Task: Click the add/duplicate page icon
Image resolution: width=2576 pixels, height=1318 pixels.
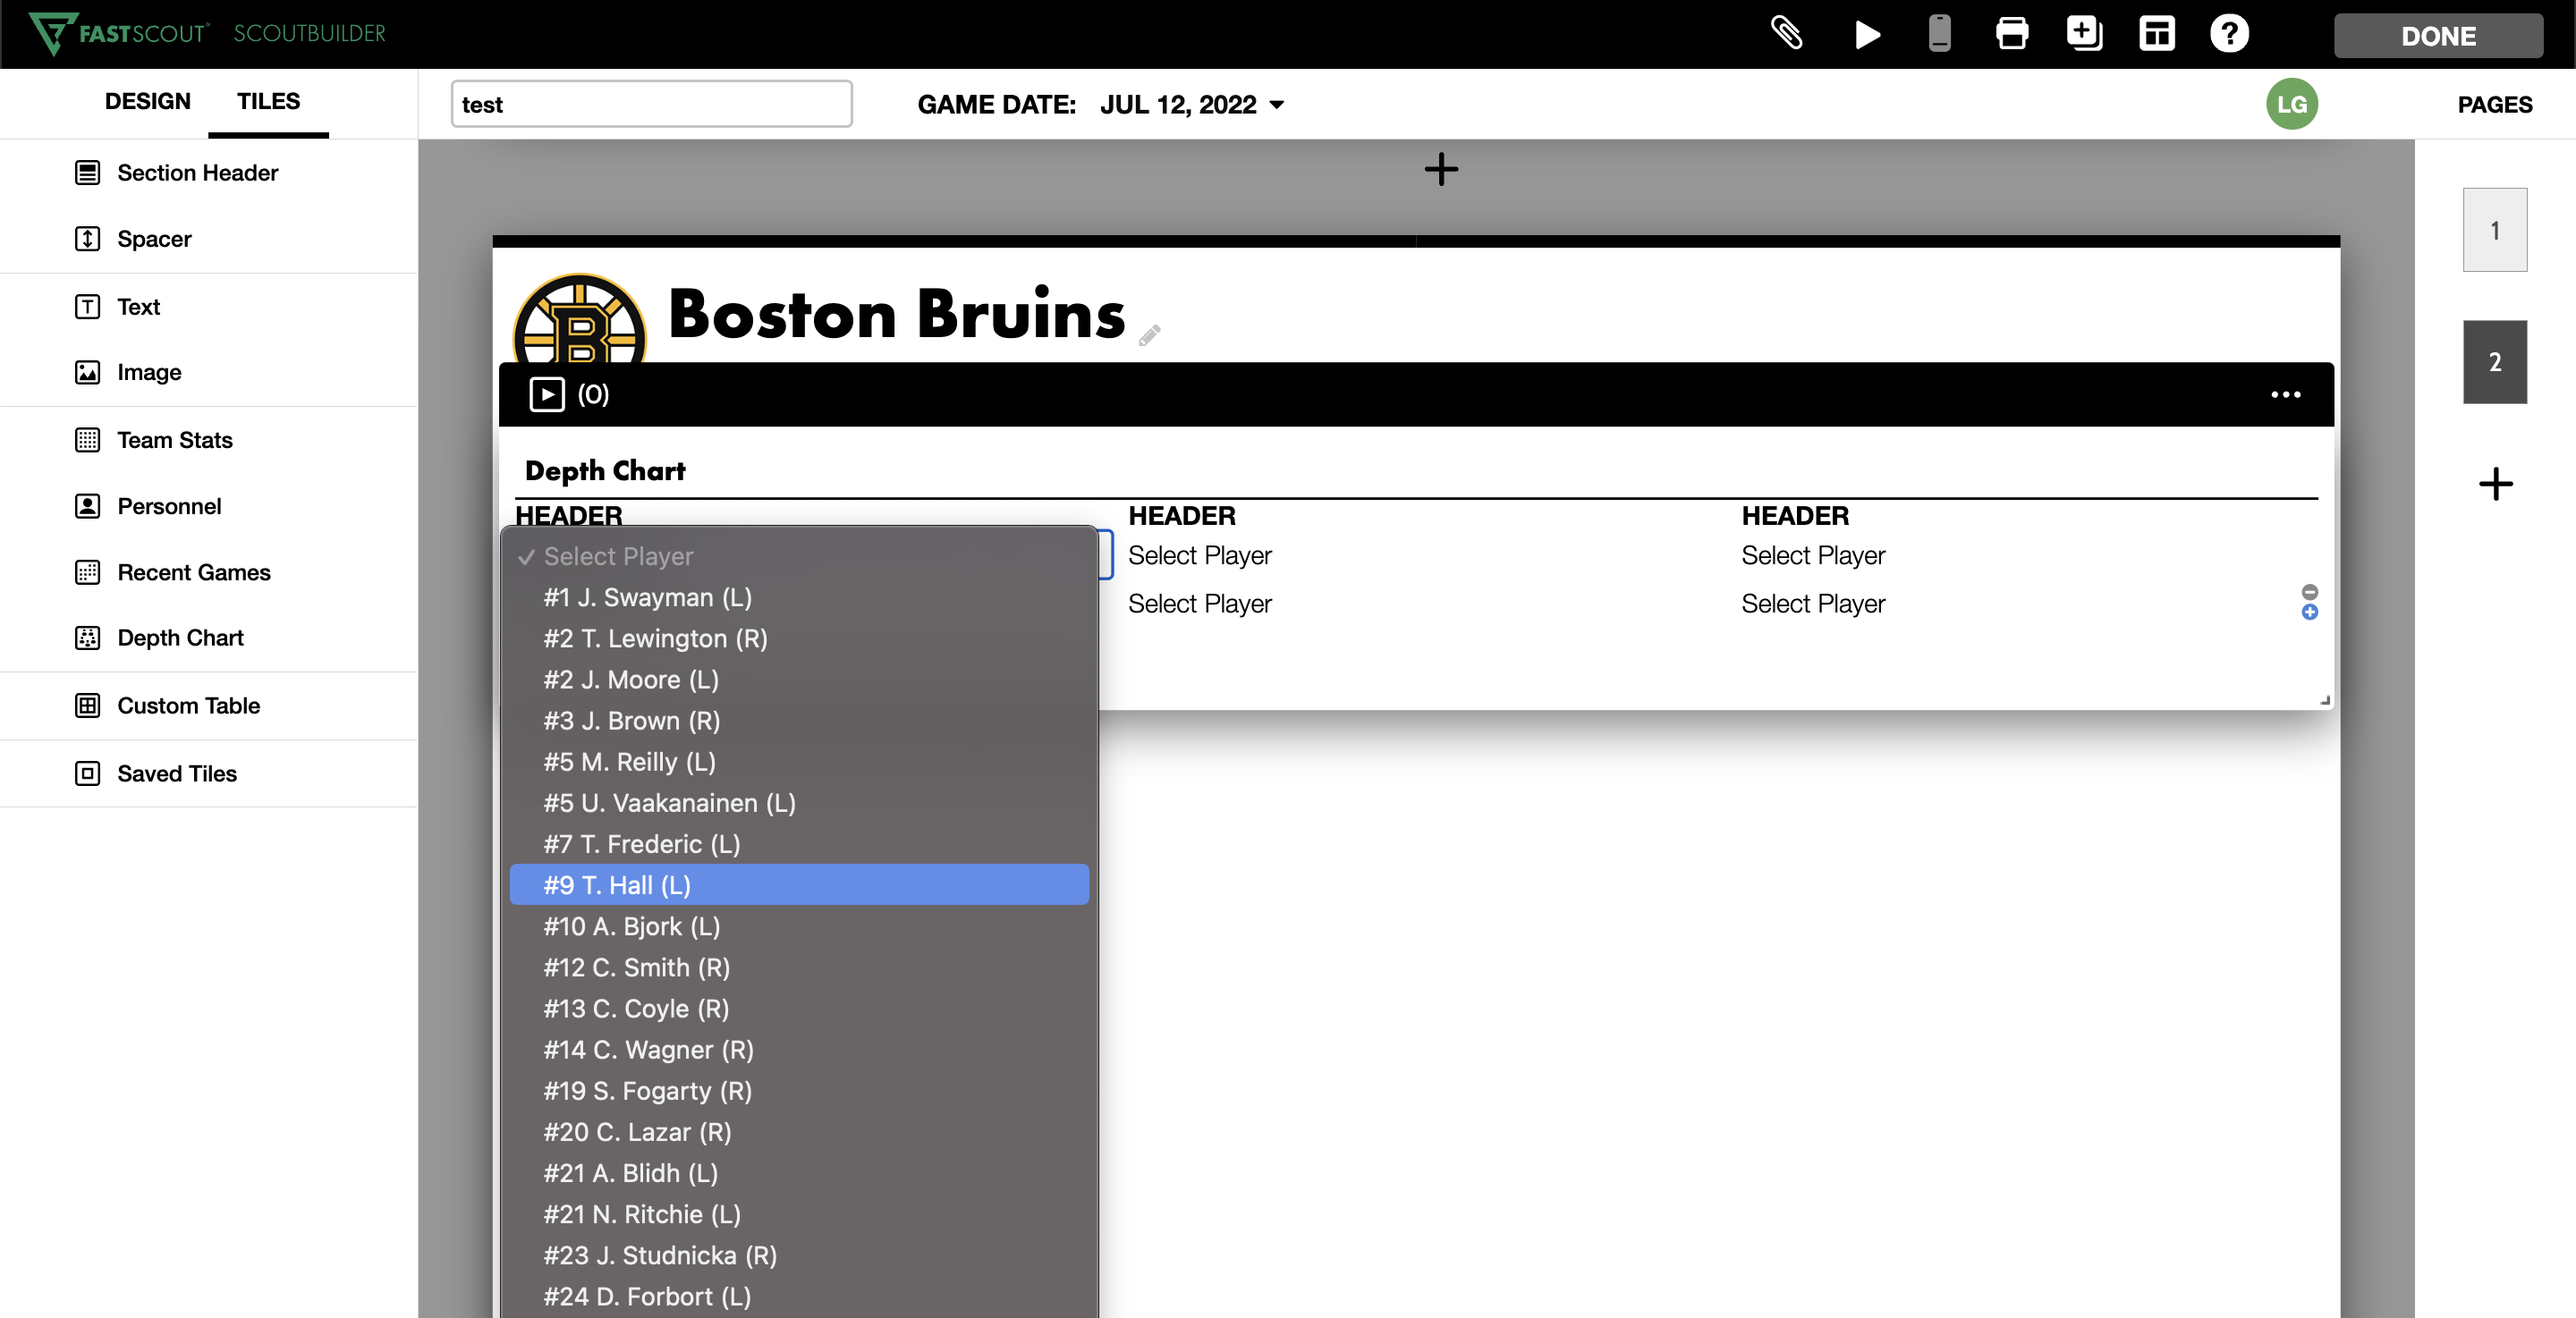Action: (x=2084, y=34)
